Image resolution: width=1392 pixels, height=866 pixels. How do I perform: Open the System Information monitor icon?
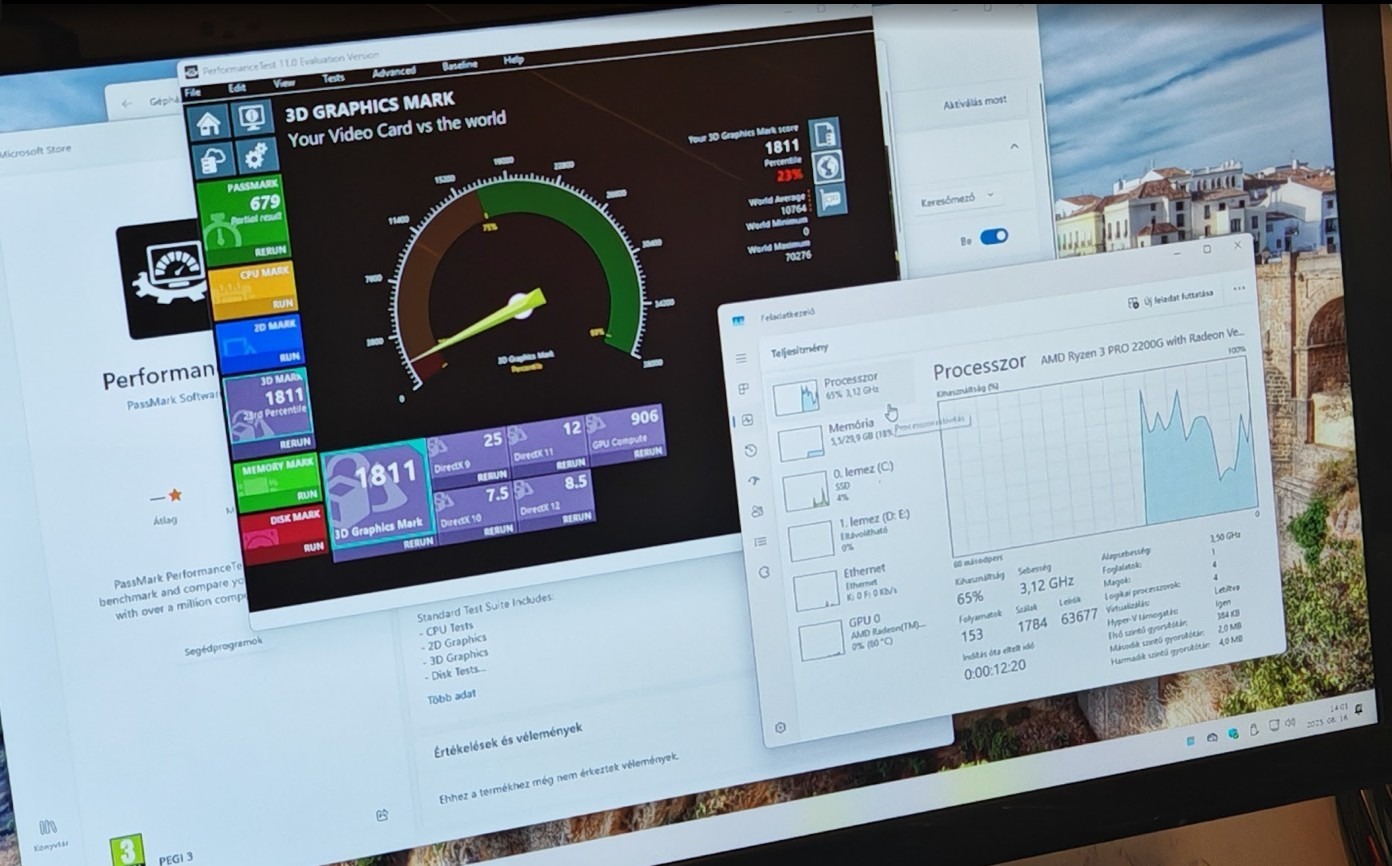pyautogui.click(x=252, y=117)
